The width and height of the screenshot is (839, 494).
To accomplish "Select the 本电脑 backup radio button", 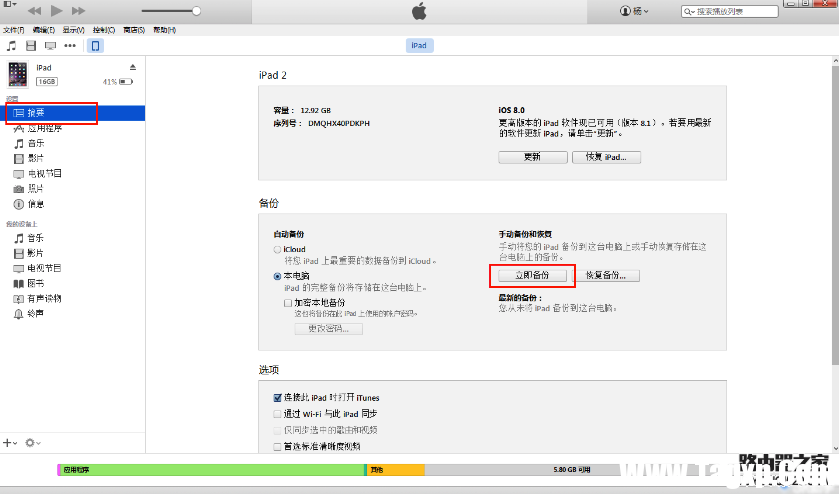I will [277, 276].
